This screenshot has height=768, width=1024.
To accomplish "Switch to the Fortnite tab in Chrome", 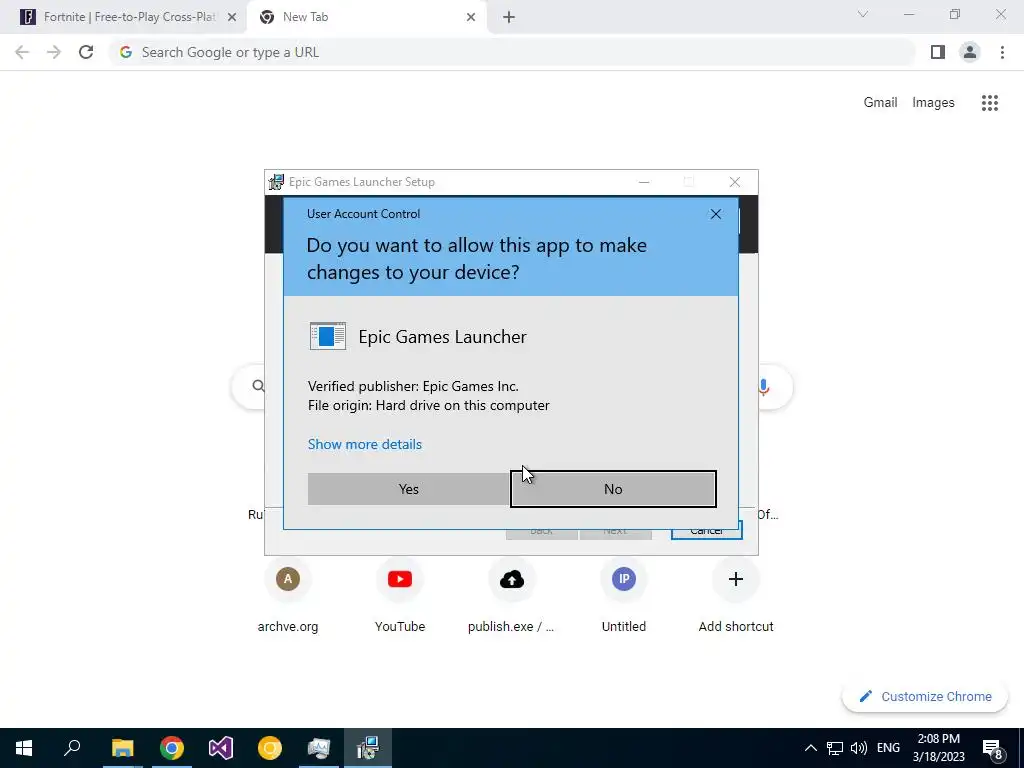I will [123, 17].
